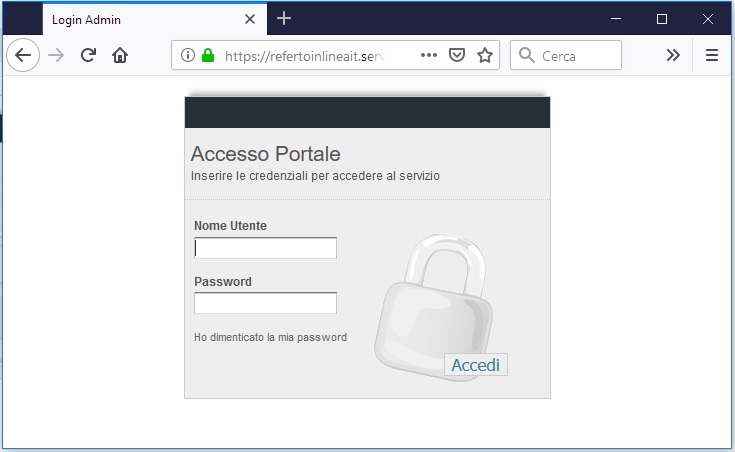Click the Cerca search box
The image size is (735, 452).
566,55
